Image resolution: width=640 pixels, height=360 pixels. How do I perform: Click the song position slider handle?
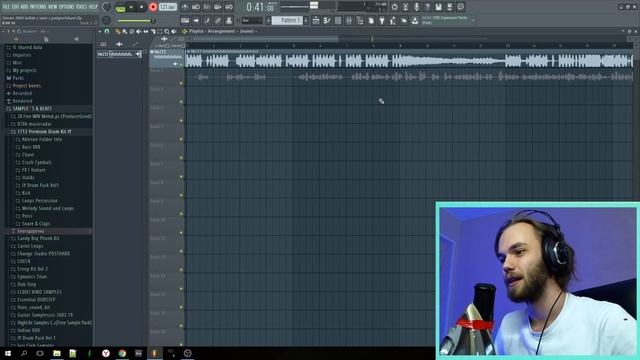pyautogui.click(x=314, y=5)
